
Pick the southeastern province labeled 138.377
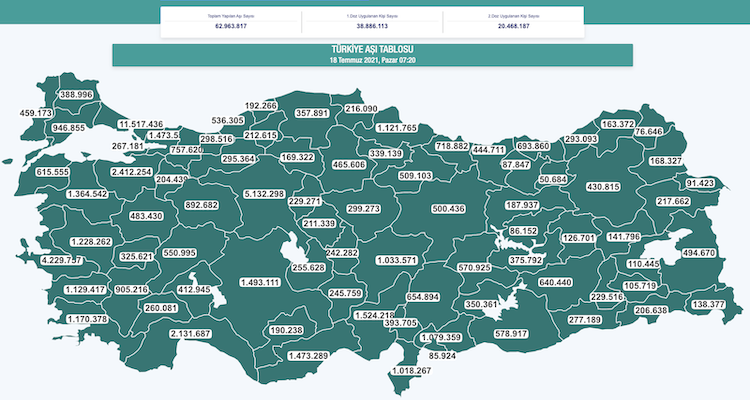(714, 304)
